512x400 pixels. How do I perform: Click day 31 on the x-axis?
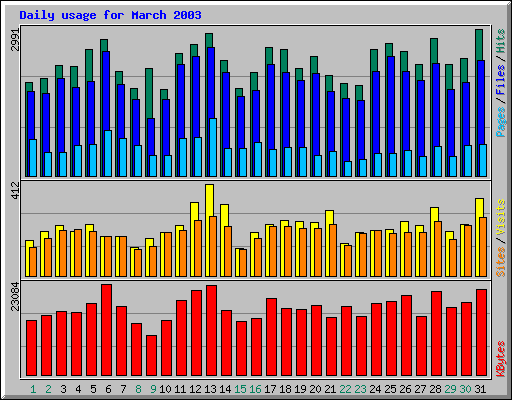(480, 389)
